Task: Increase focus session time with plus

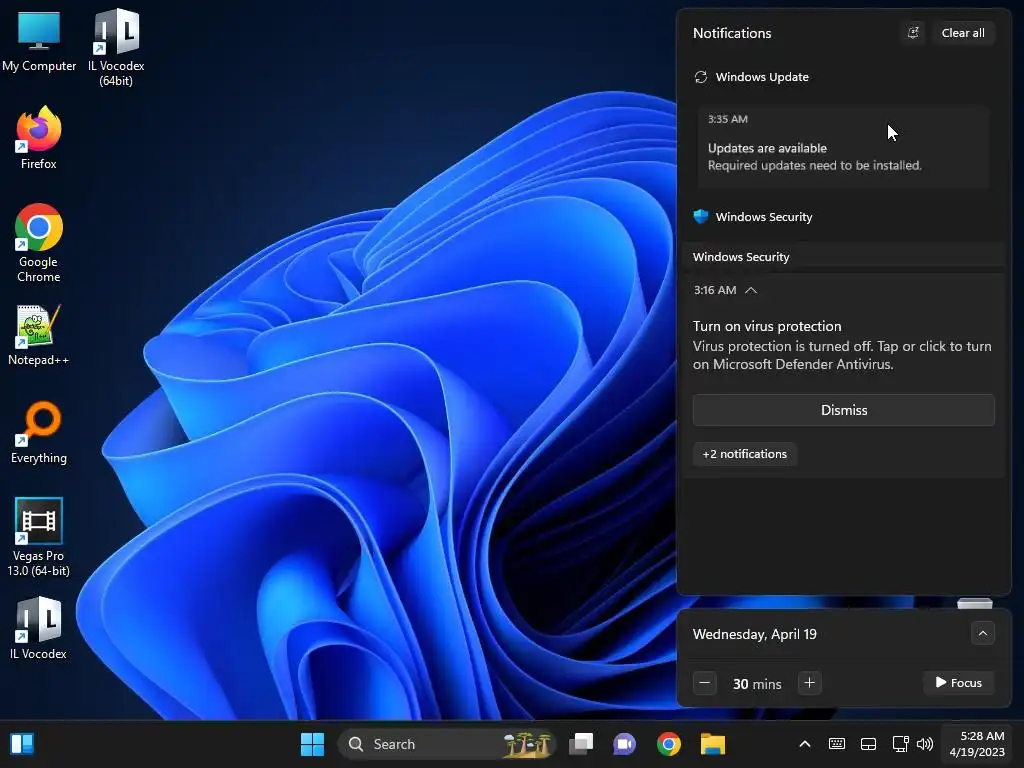Action: coord(809,683)
